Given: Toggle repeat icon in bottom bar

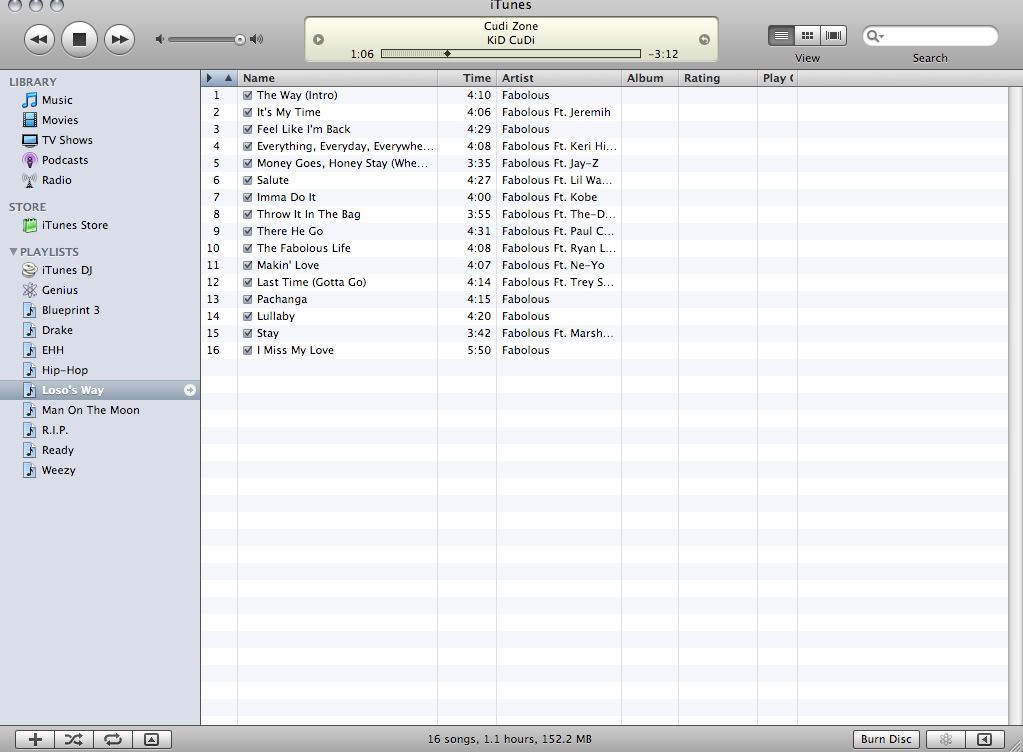Looking at the screenshot, I should pos(113,740).
